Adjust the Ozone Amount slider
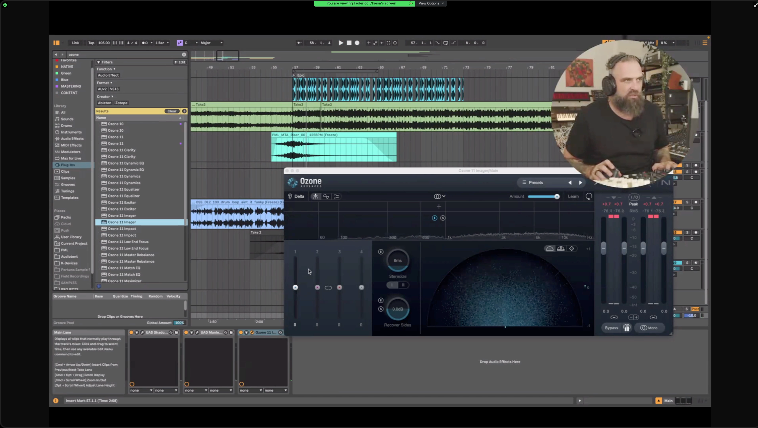Screen dimensions: 758x428 (543, 196)
